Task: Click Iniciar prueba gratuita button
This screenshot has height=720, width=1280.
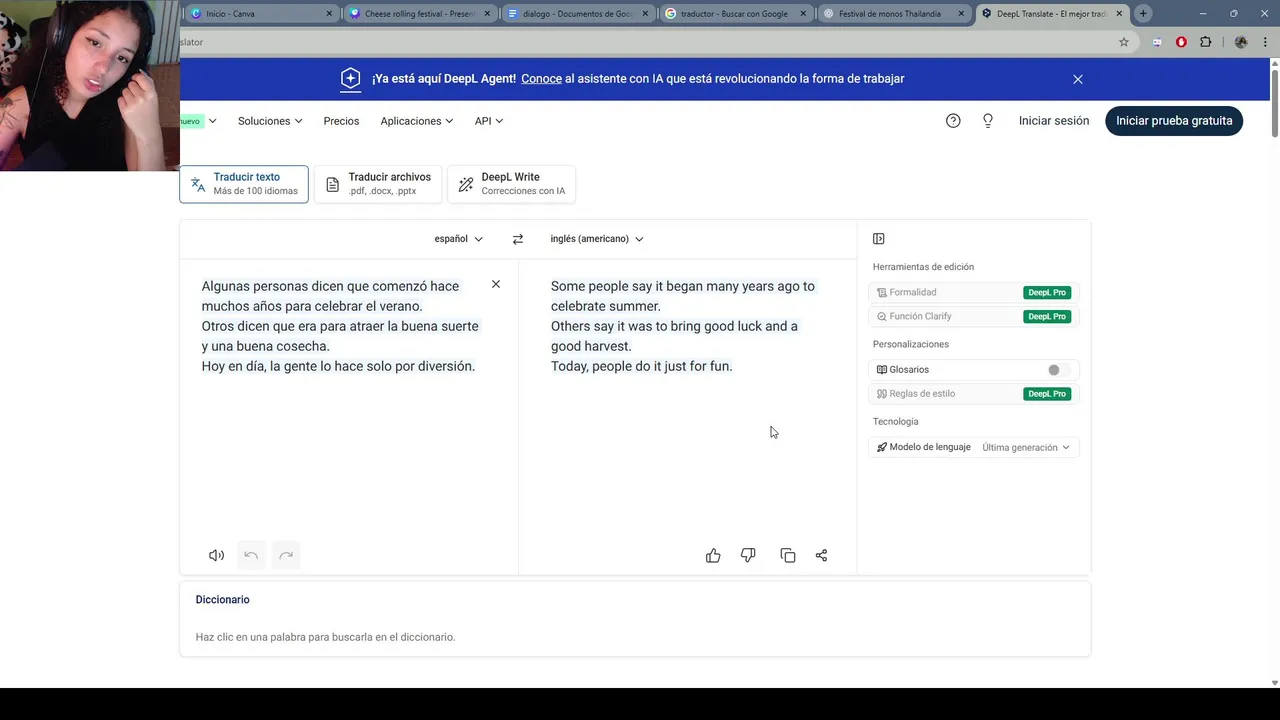Action: (1174, 121)
